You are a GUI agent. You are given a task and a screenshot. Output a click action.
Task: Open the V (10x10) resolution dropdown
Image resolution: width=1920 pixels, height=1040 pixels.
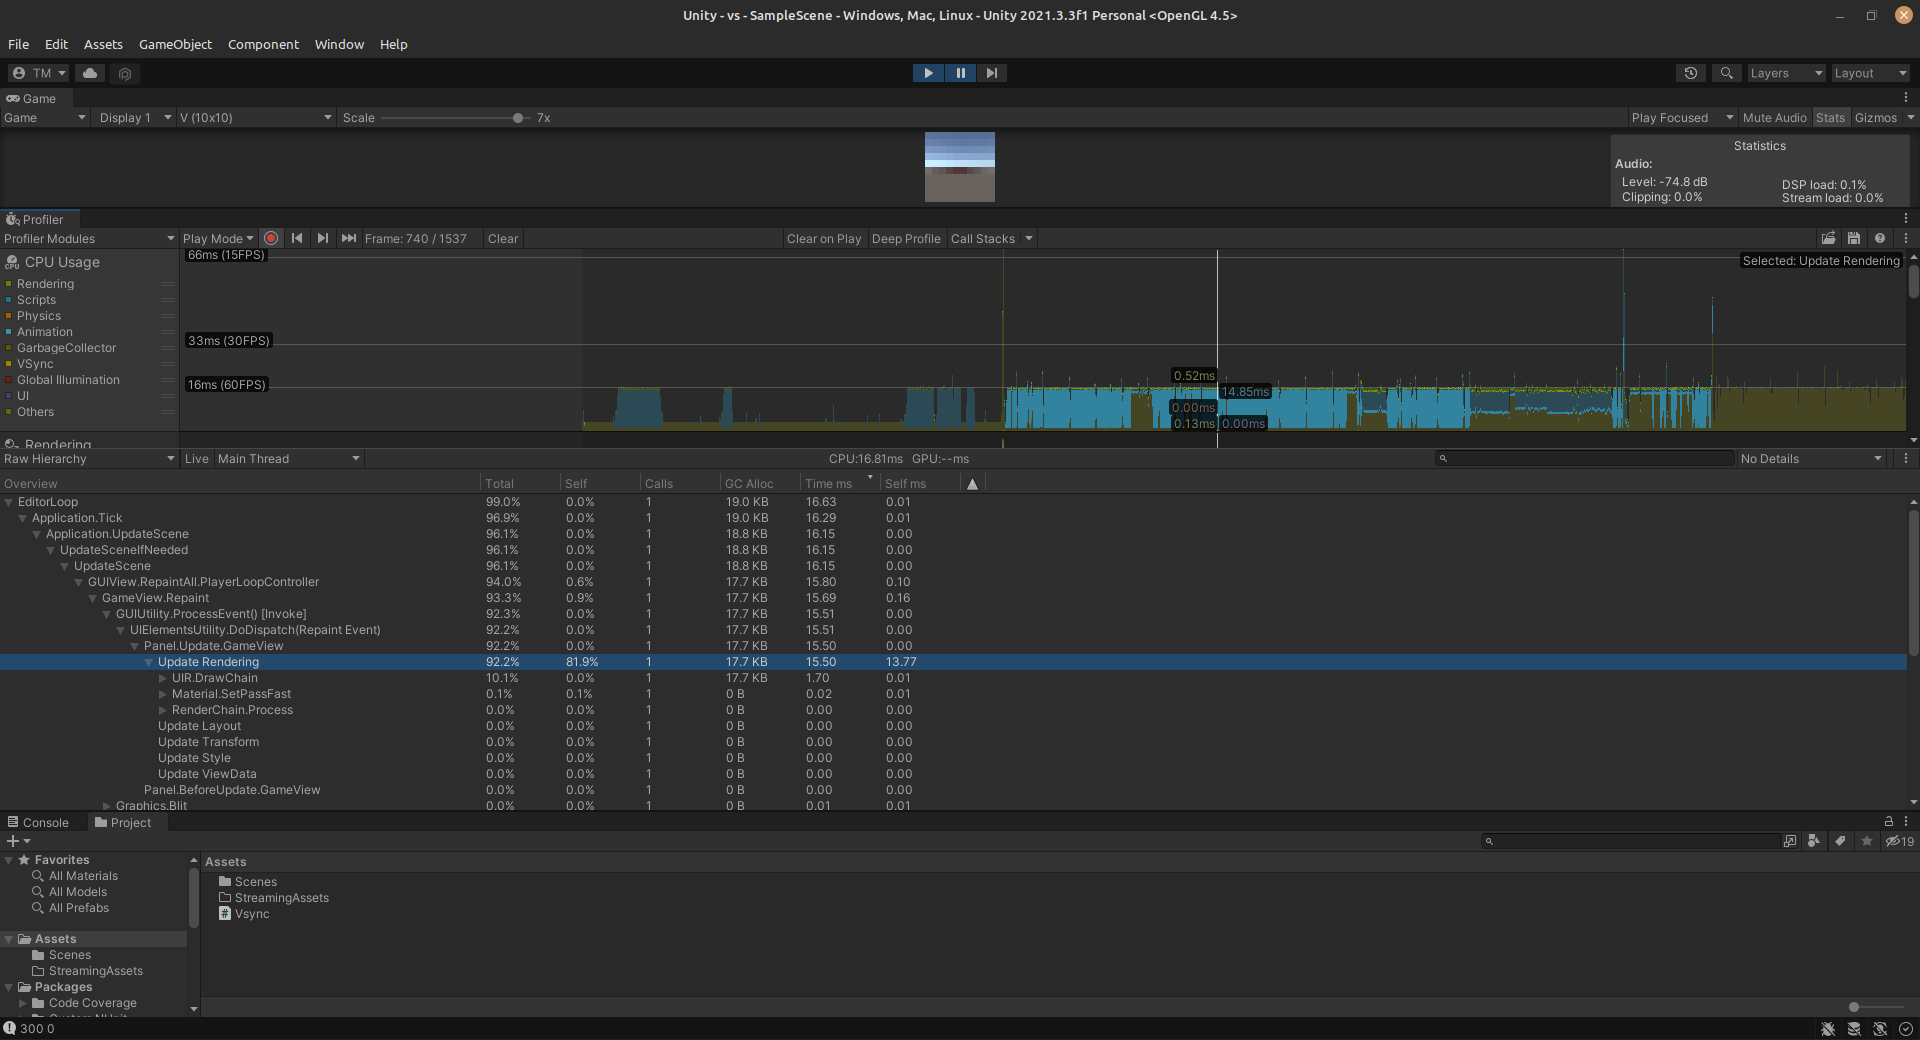point(255,118)
